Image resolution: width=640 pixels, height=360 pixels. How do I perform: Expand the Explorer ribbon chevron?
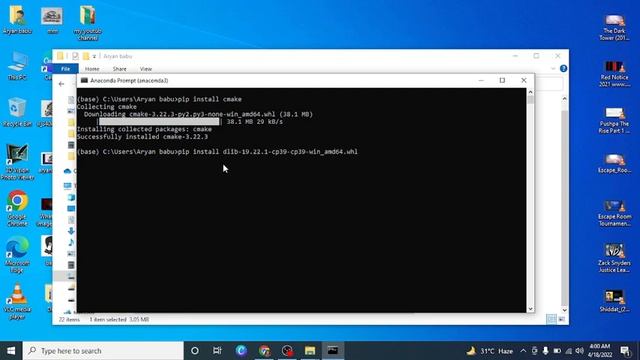(x=553, y=69)
